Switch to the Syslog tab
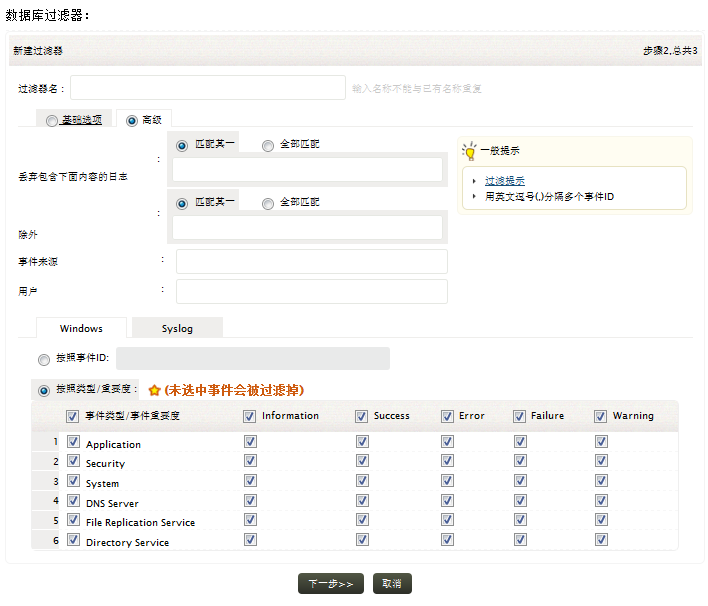Screen dimensions: 708x606 click(x=177, y=328)
